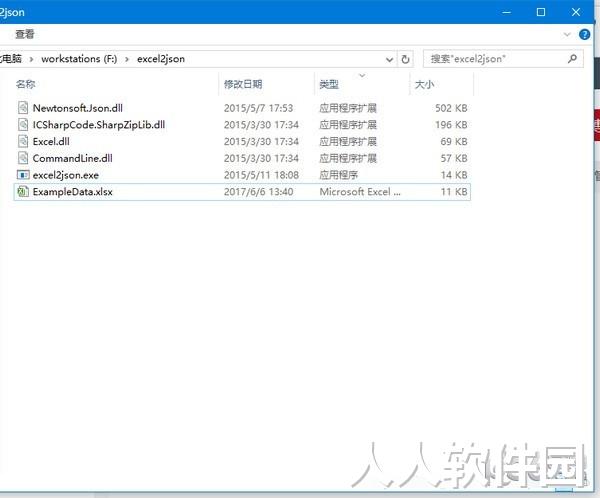Screen dimensions: 600x498
Task: Select the ICSharpCode.SharpZipLib.dll file name
Action: (99, 125)
